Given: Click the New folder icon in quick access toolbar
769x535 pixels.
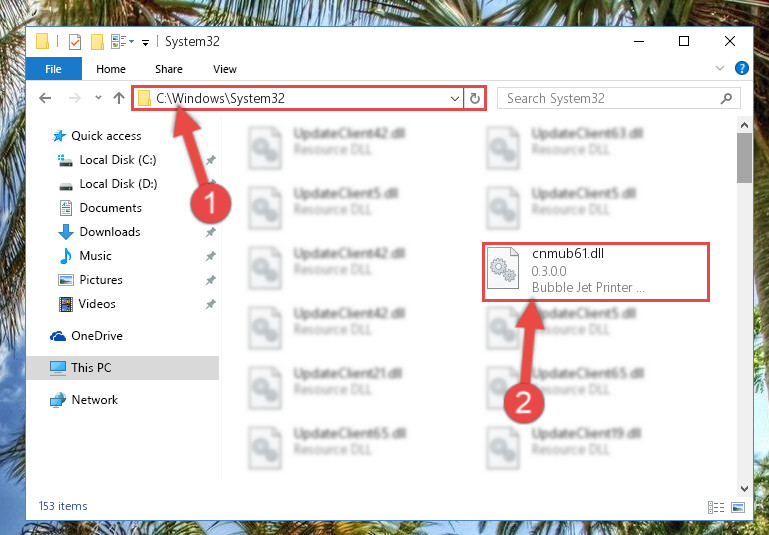Looking at the screenshot, I should click(98, 42).
